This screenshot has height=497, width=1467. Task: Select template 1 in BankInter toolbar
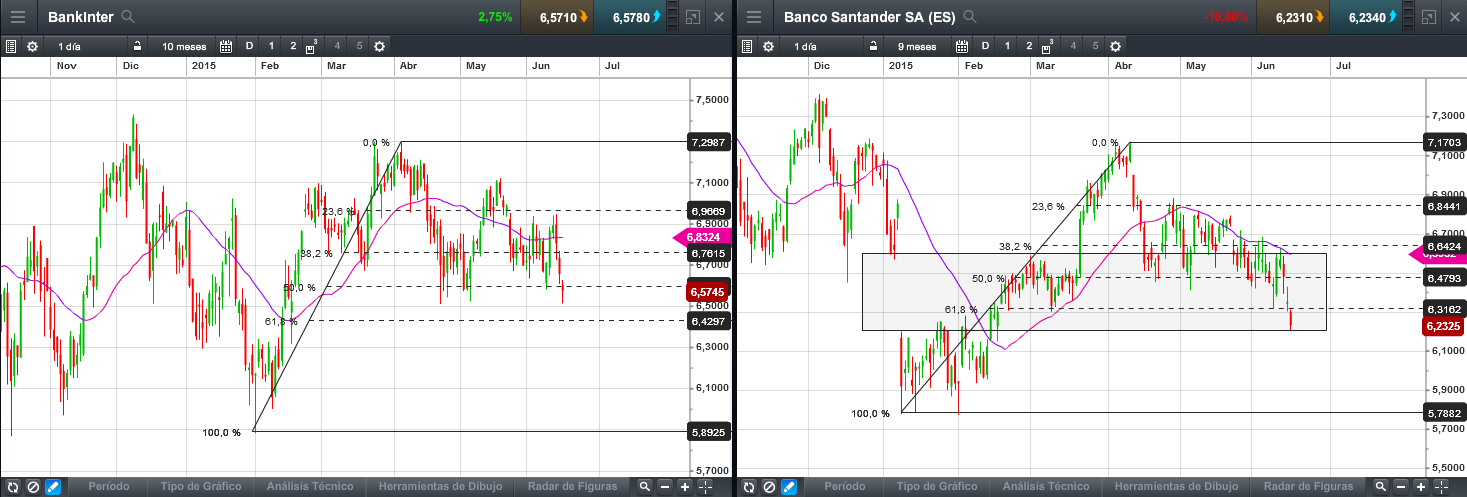point(271,46)
